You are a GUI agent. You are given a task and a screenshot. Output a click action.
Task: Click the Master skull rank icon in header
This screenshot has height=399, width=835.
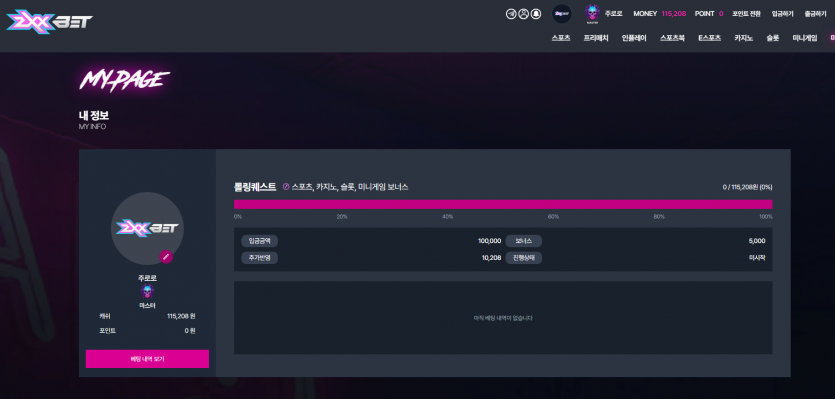coord(592,14)
